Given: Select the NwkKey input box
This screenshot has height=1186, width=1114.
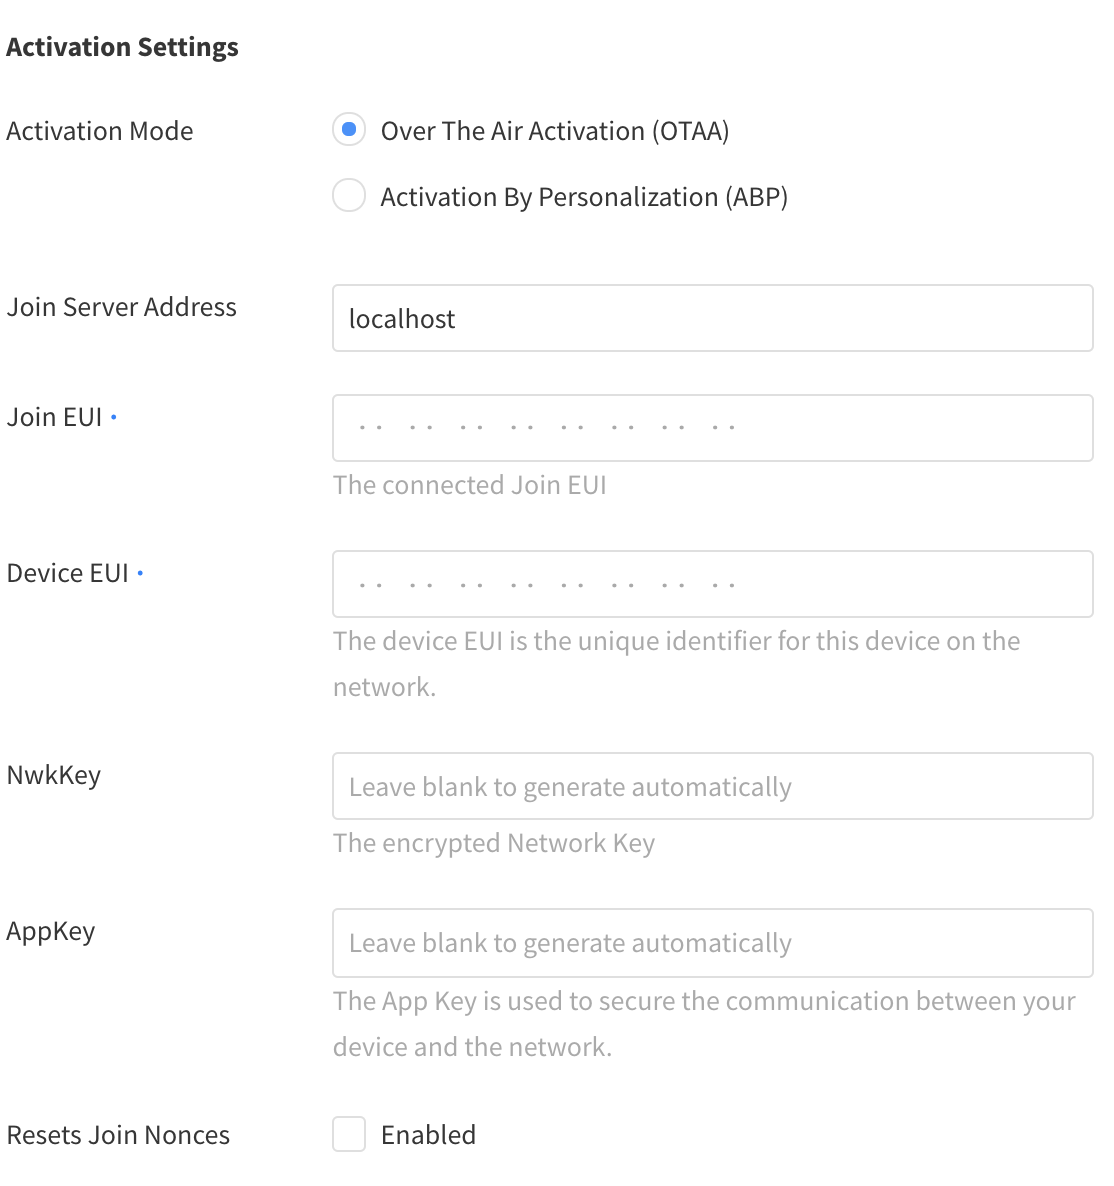Looking at the screenshot, I should [712, 786].
